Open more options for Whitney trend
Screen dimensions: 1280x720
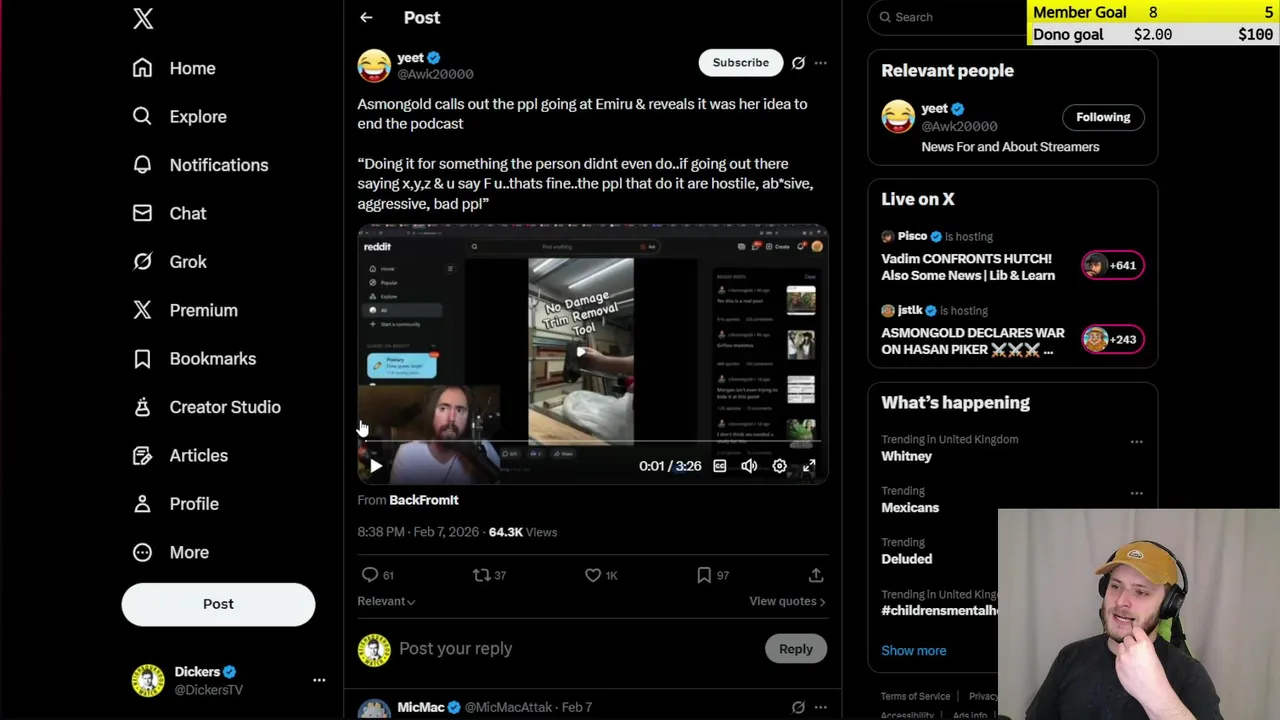[x=1136, y=441]
